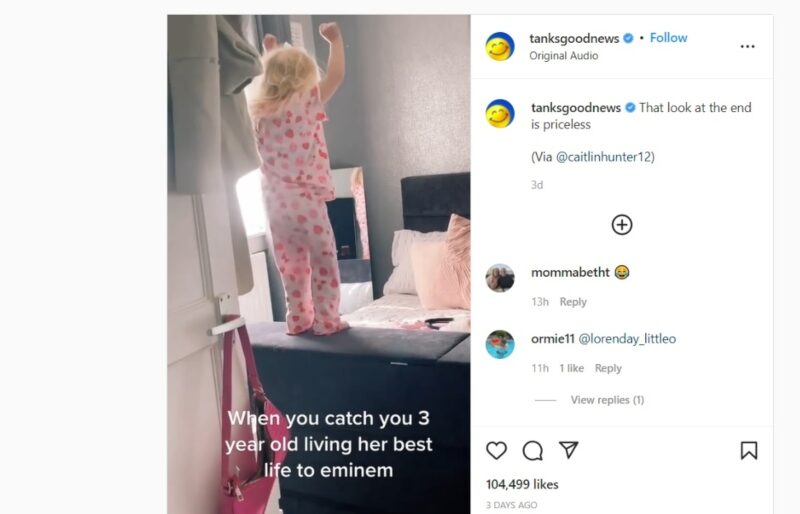Screen dimensions: 800x514
Task: Reply to mommabetht's comment
Action: 573,302
